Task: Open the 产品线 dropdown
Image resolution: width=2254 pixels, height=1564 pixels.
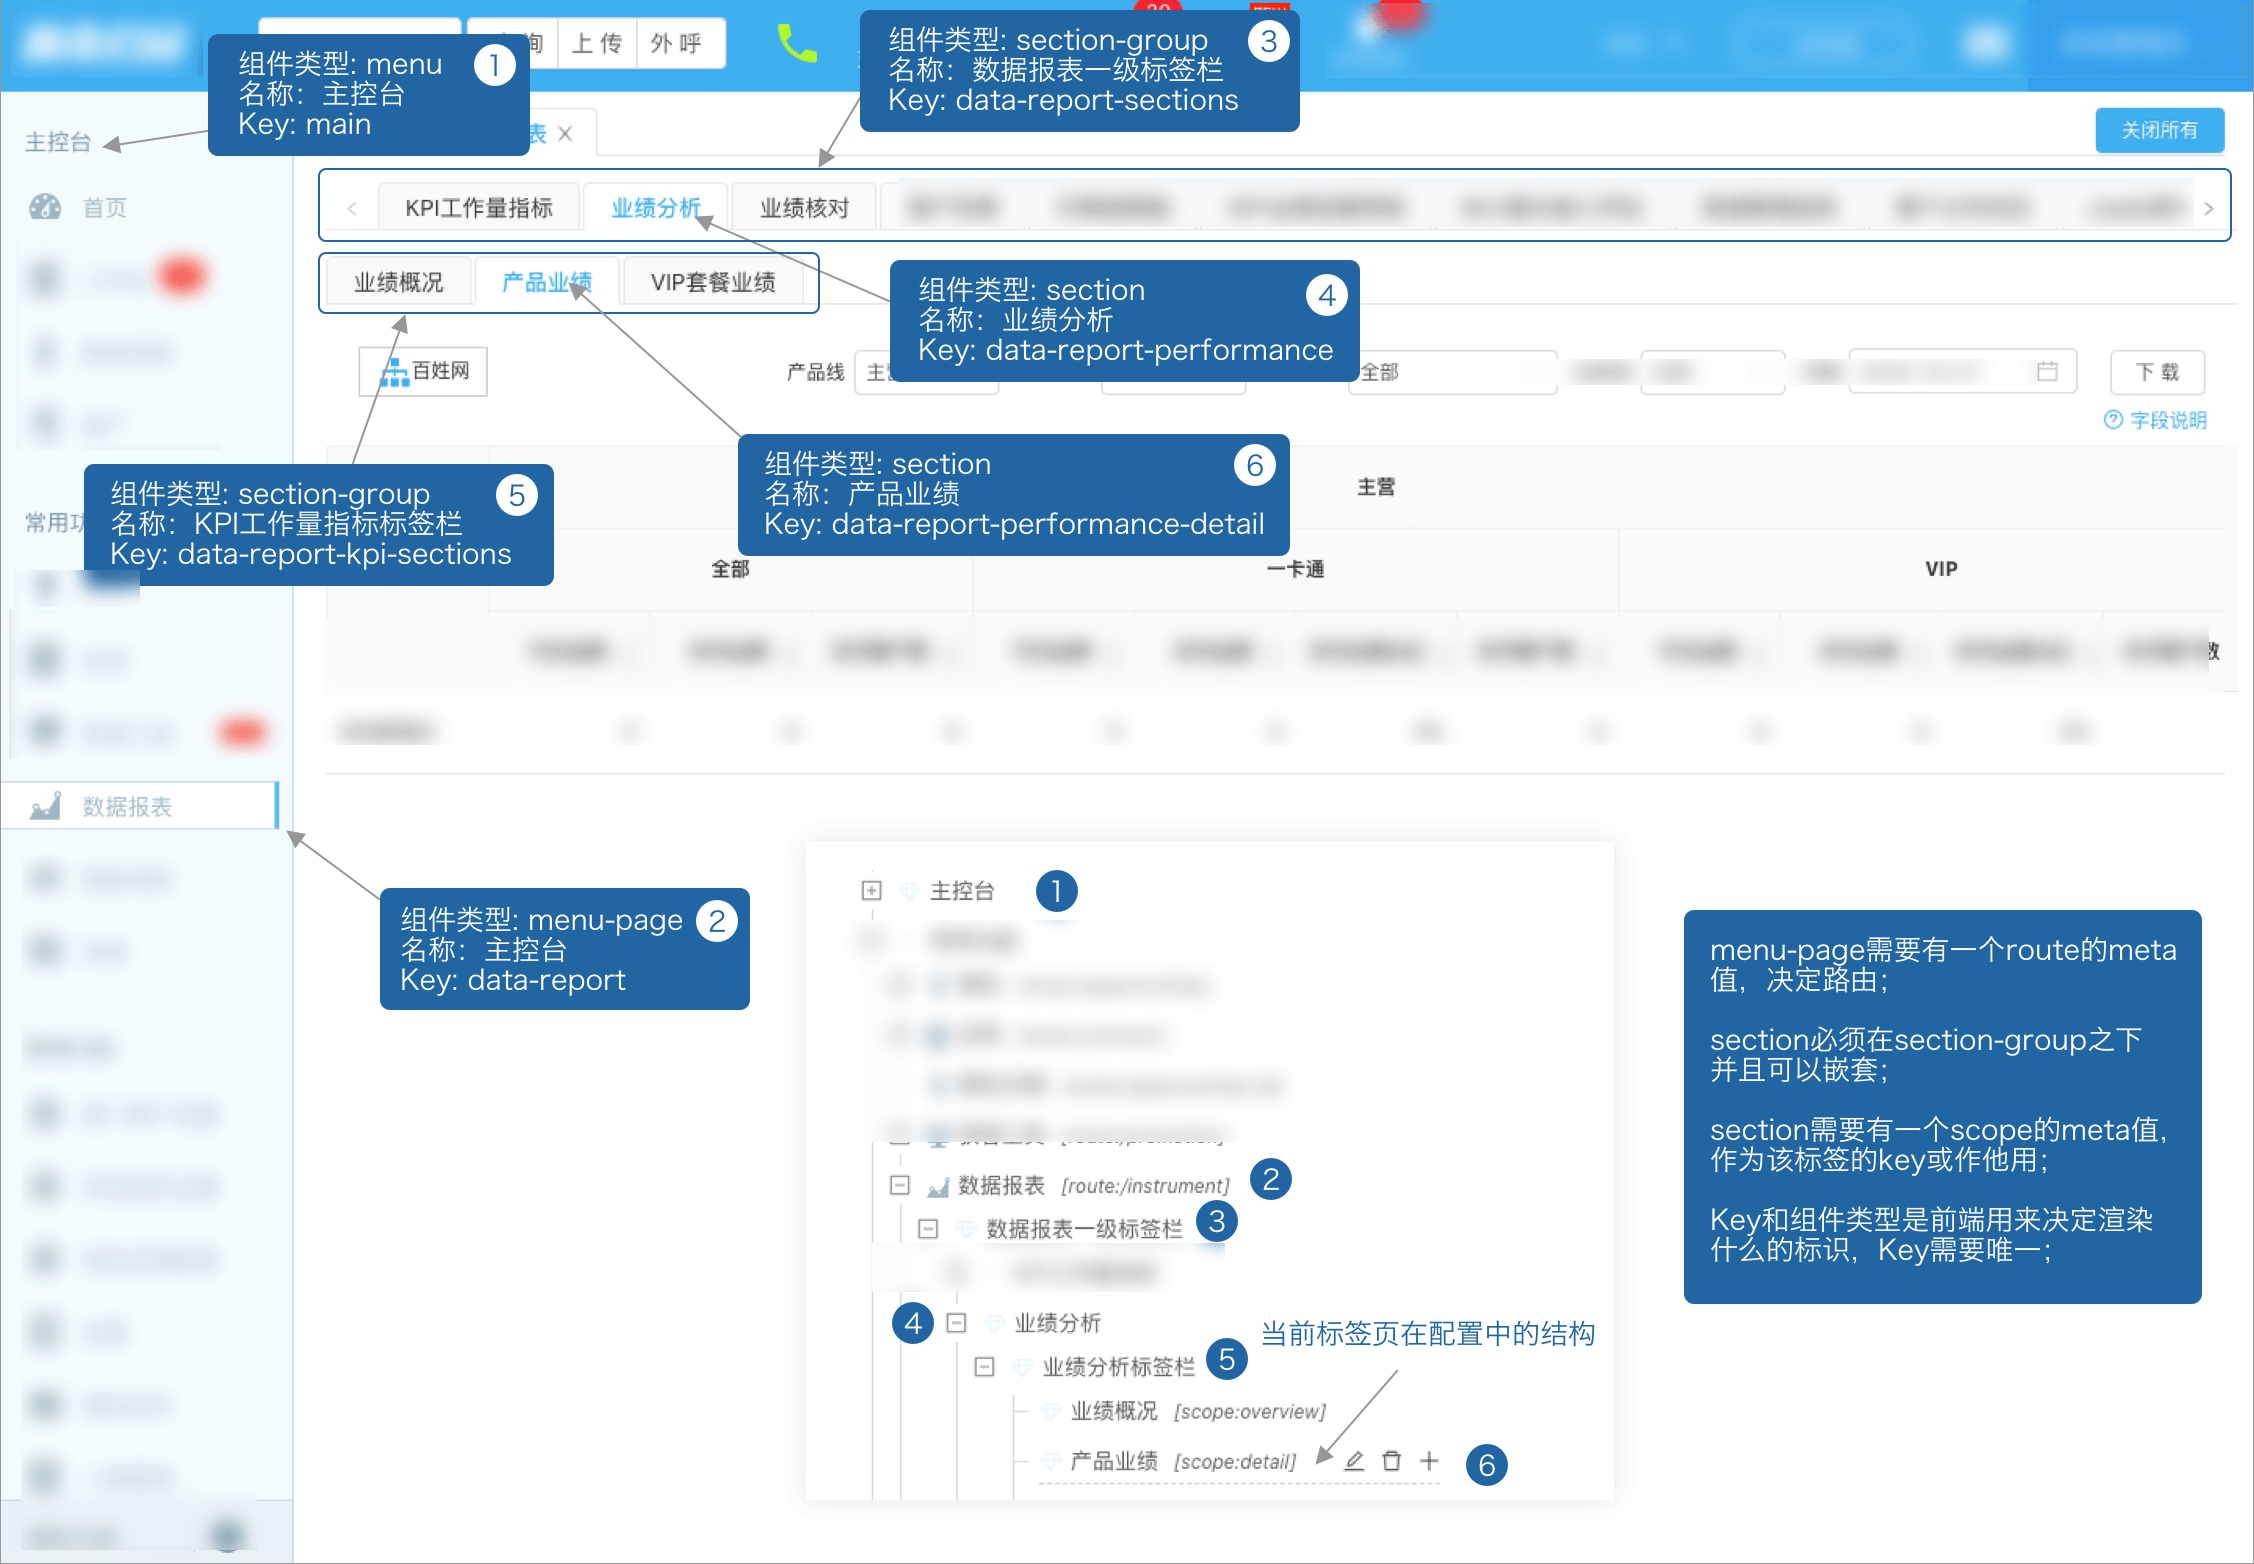Action: coord(926,372)
